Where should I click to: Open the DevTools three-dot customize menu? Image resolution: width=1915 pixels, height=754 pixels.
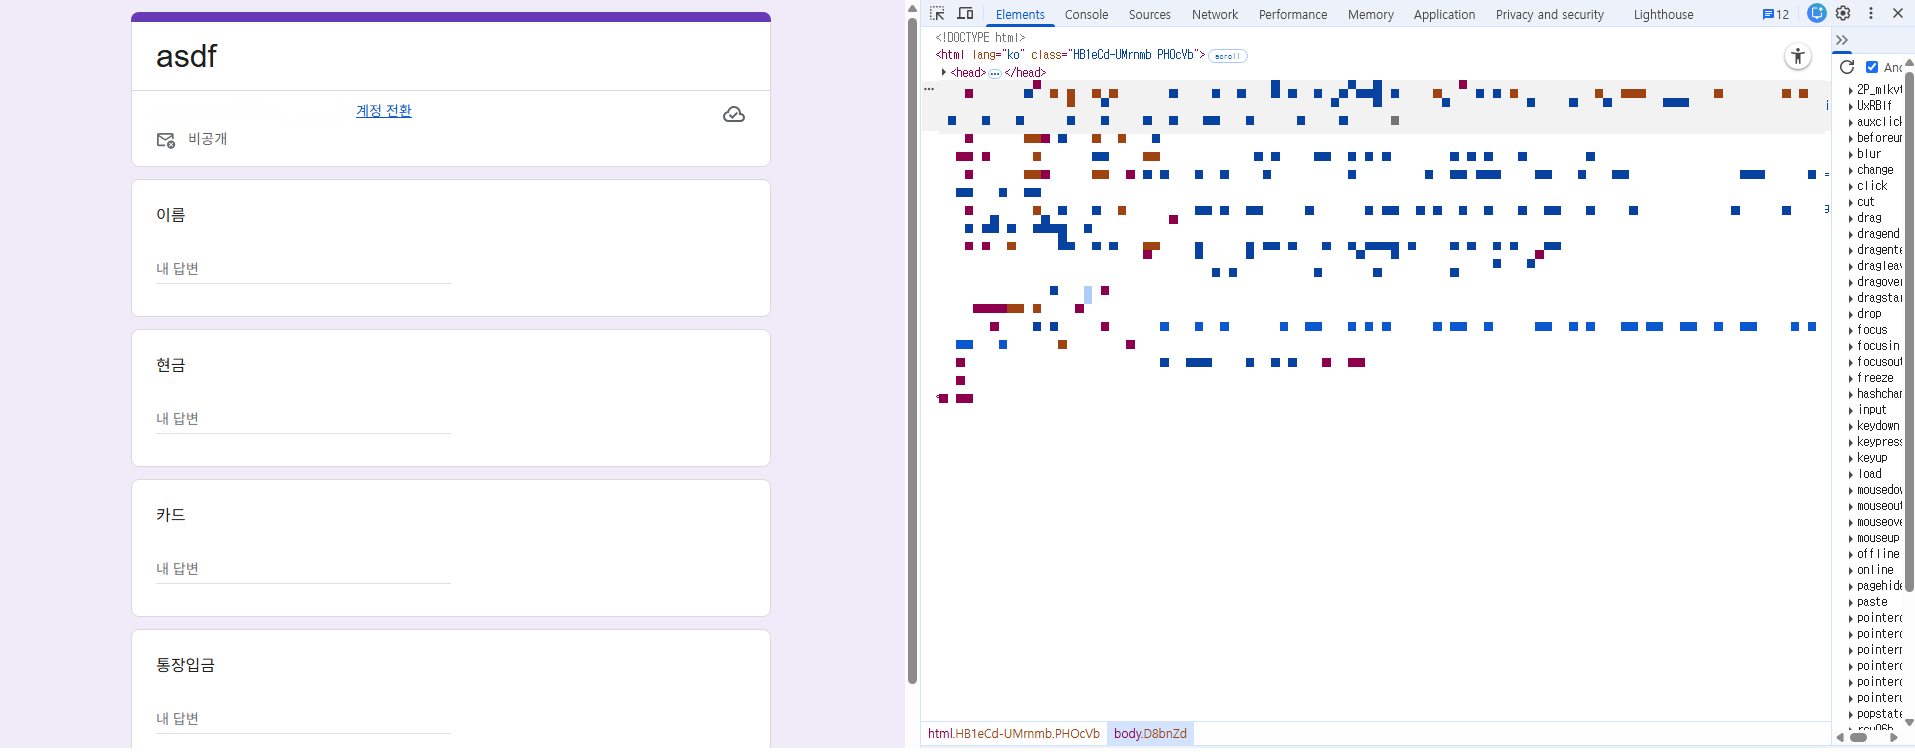point(1871,14)
